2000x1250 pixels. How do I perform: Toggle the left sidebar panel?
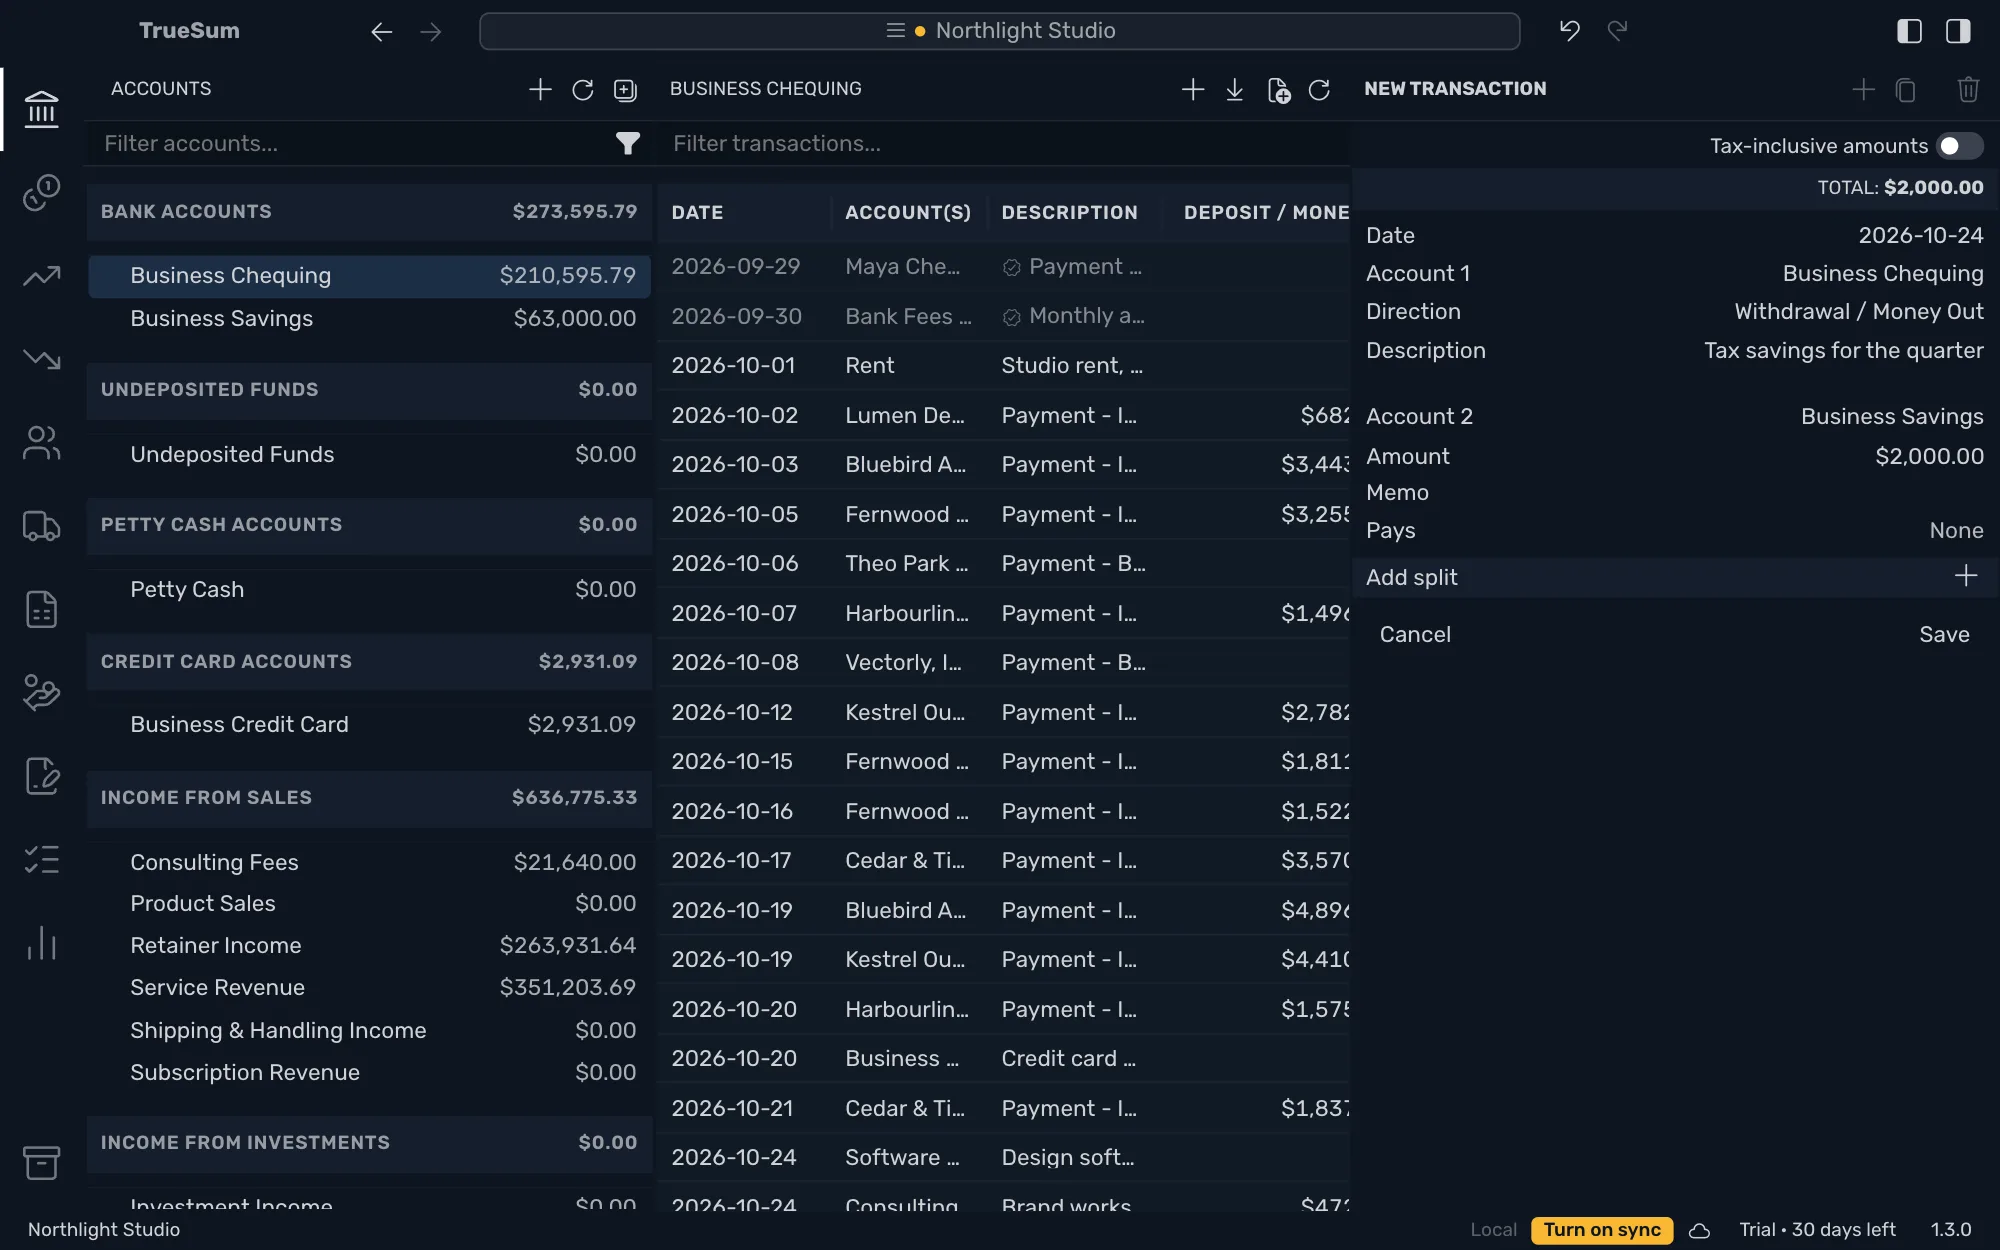point(1909,31)
